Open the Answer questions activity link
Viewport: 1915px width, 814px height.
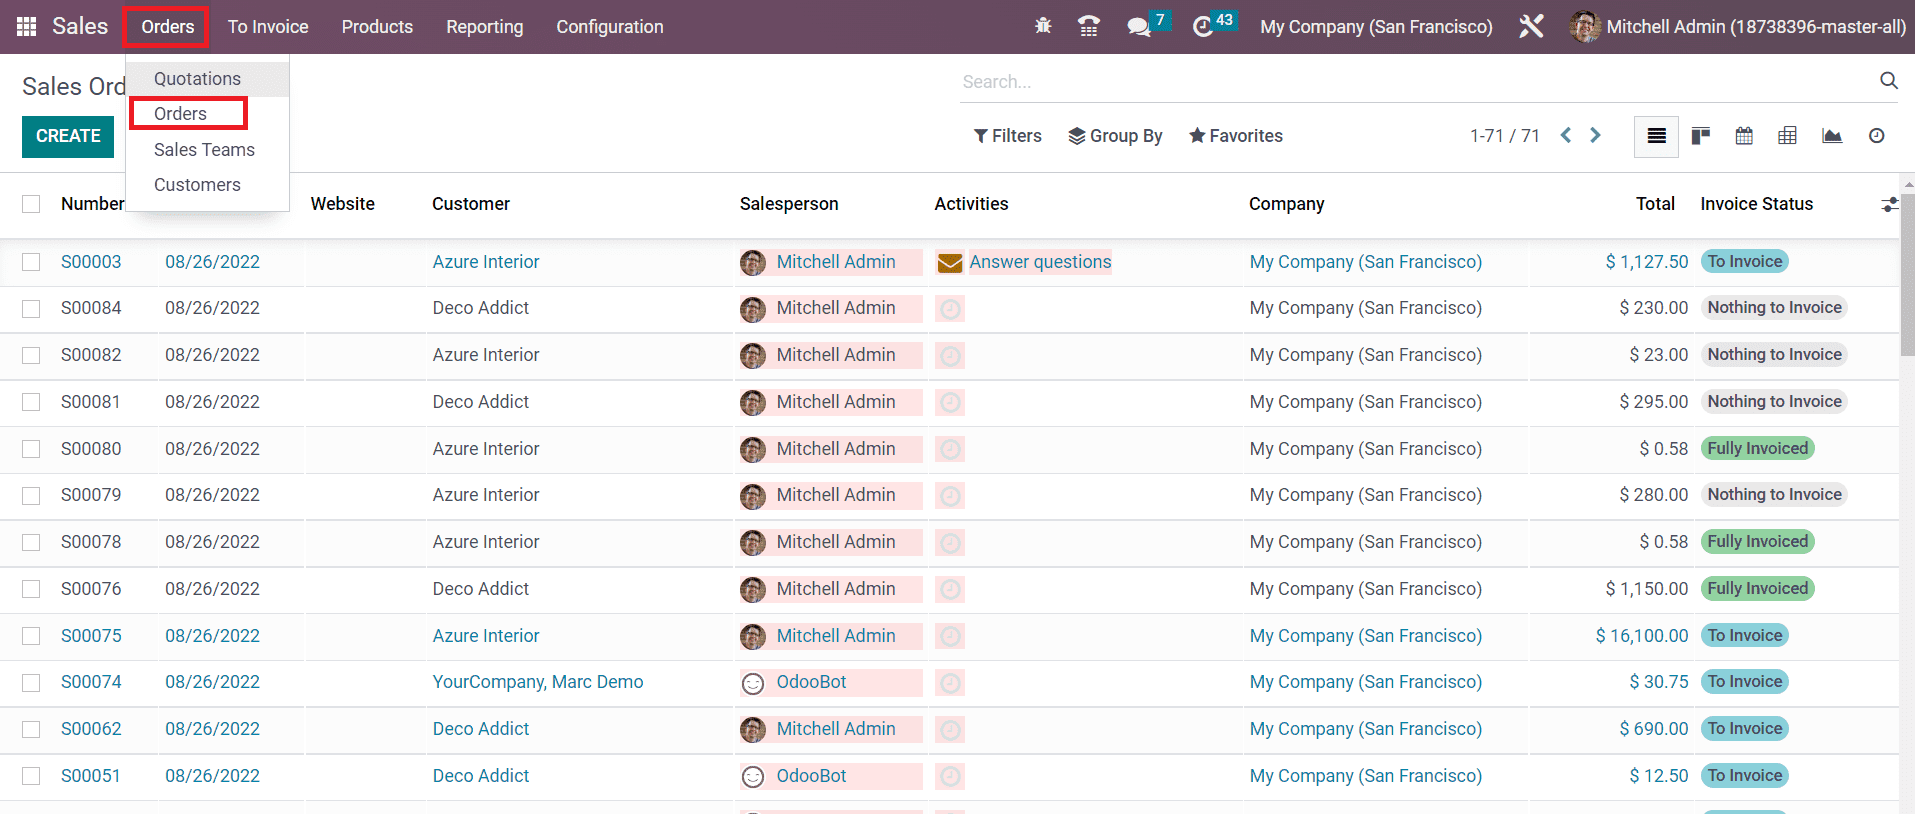click(x=1040, y=262)
